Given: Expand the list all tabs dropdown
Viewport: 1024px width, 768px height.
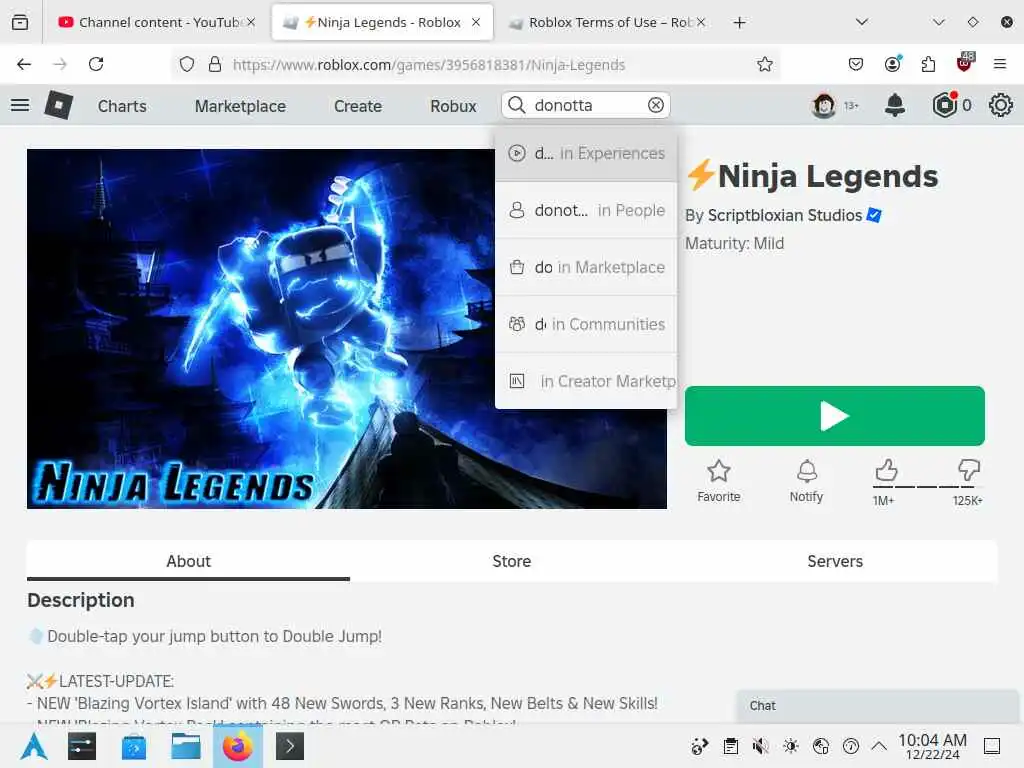Looking at the screenshot, I should 862,22.
